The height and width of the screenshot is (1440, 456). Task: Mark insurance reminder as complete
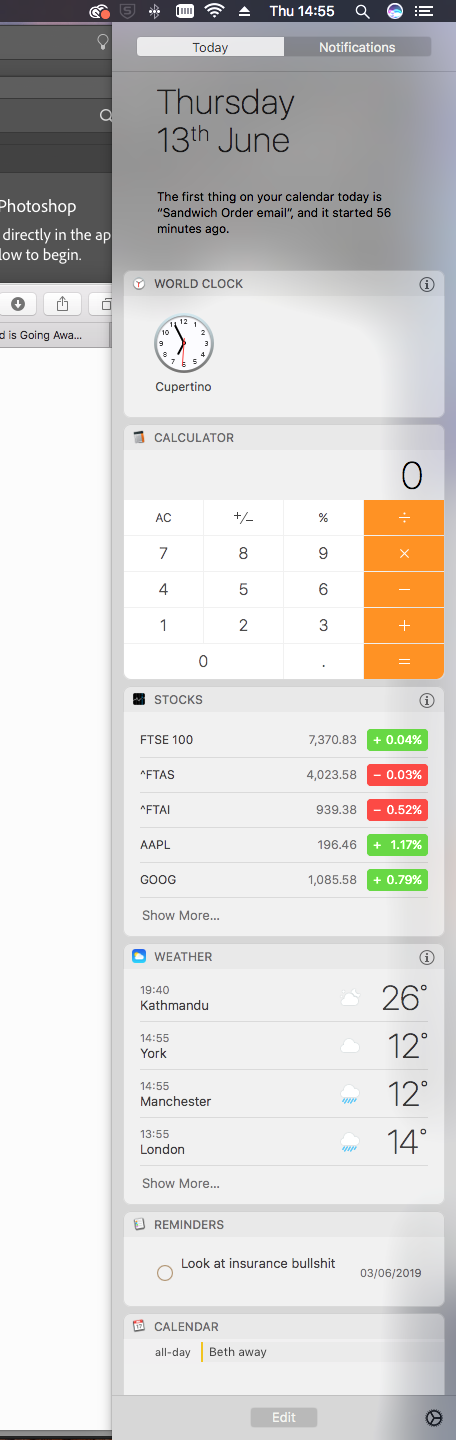pyautogui.click(x=165, y=1273)
